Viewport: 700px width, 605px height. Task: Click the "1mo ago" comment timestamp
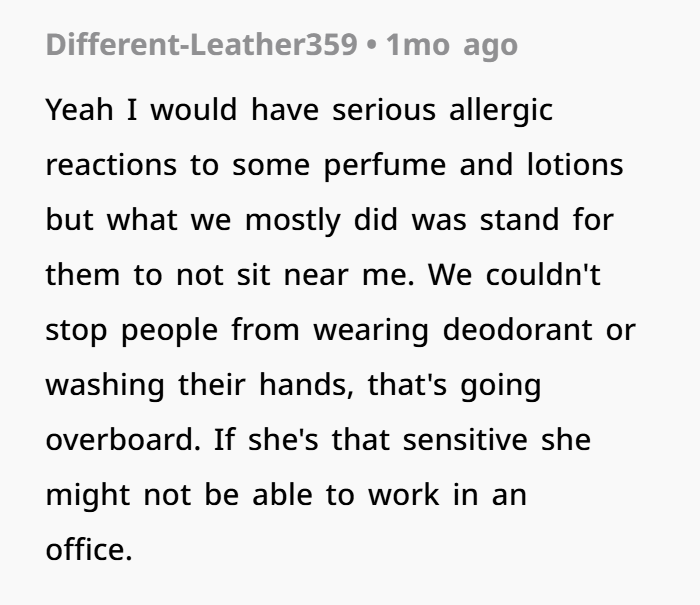[x=452, y=46]
